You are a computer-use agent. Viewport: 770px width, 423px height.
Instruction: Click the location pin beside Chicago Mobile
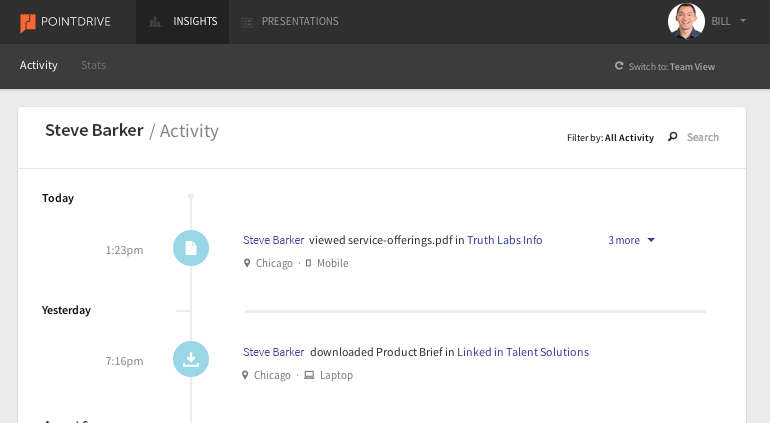tap(247, 263)
